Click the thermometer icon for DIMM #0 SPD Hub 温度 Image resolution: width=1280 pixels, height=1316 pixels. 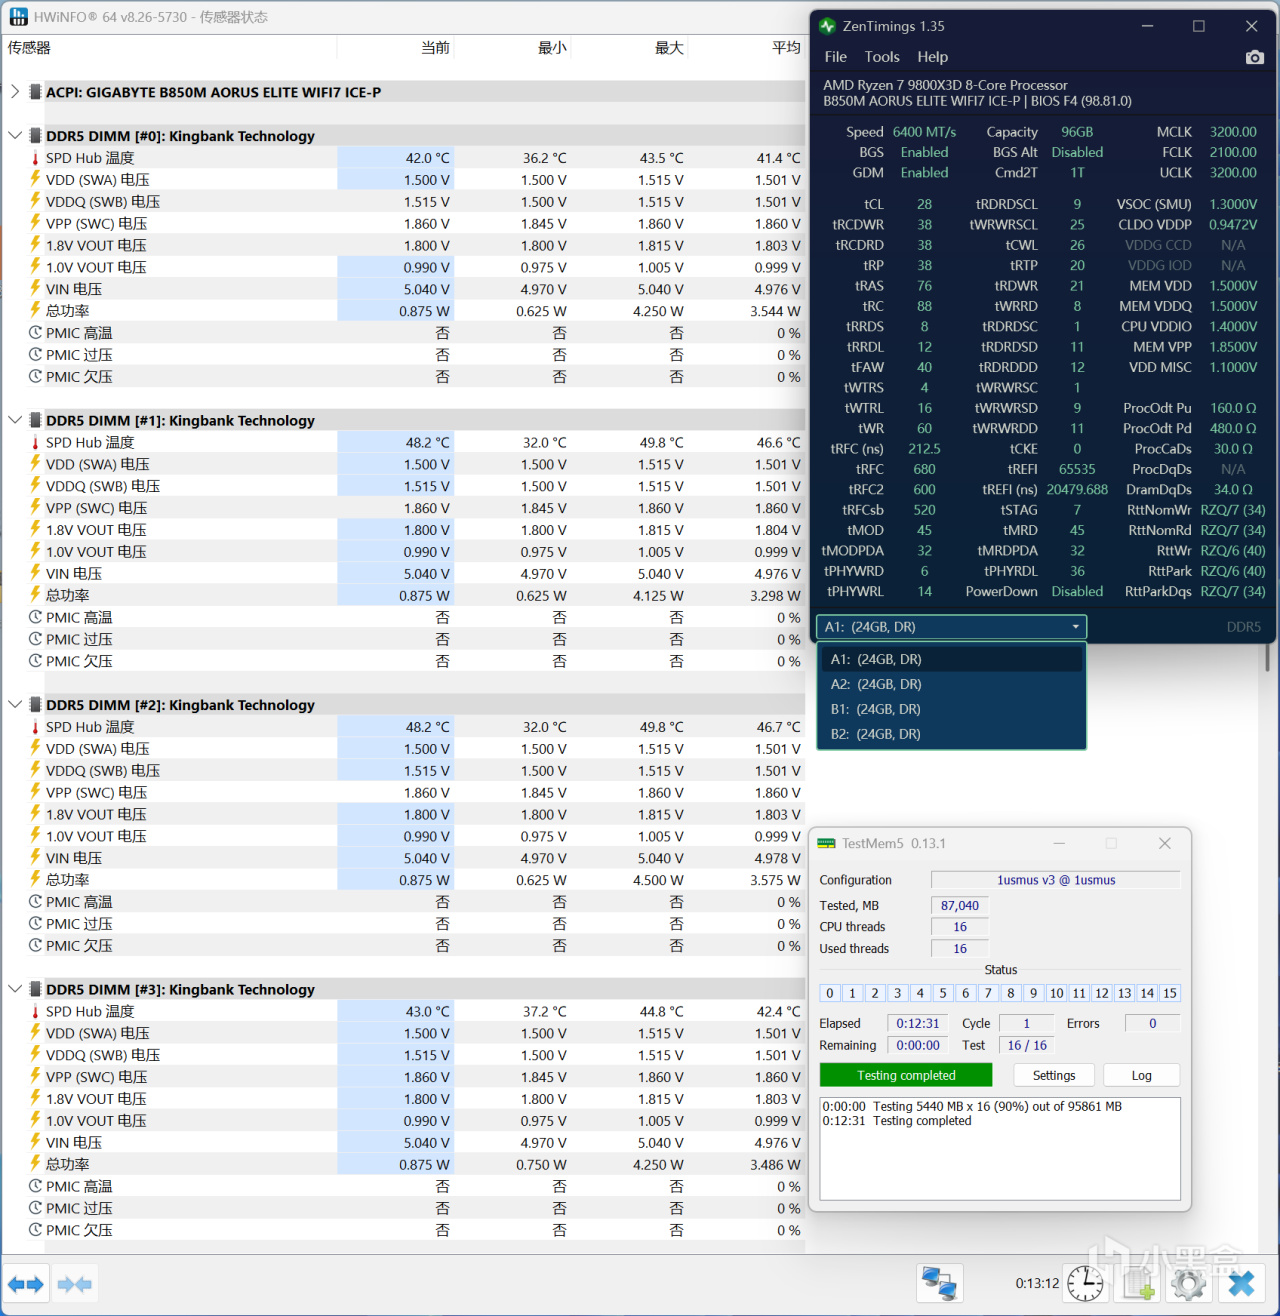pyautogui.click(x=35, y=158)
